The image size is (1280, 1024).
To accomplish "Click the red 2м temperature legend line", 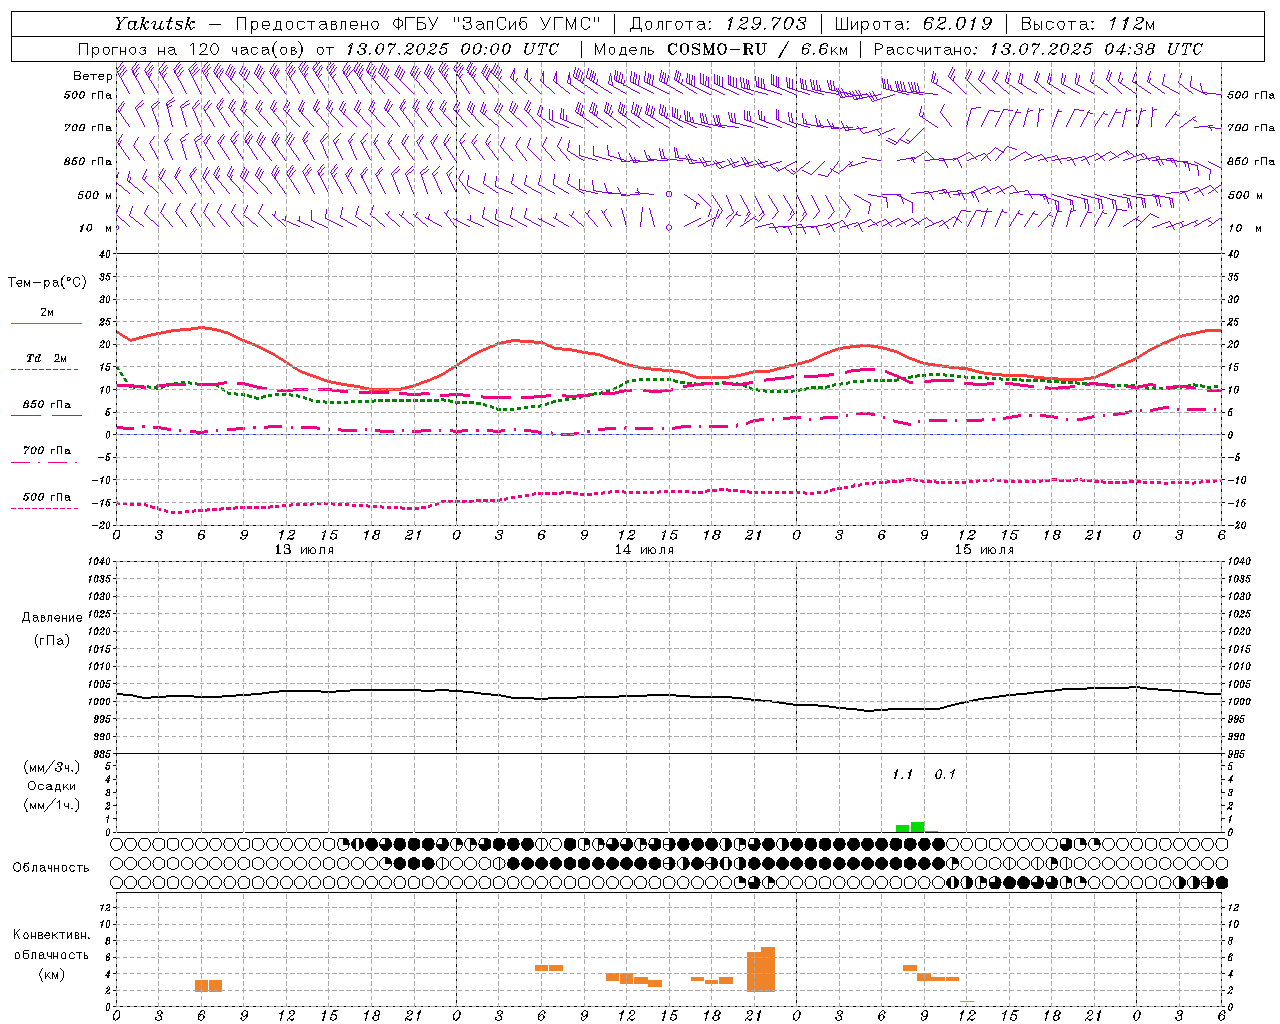I will click(46, 324).
